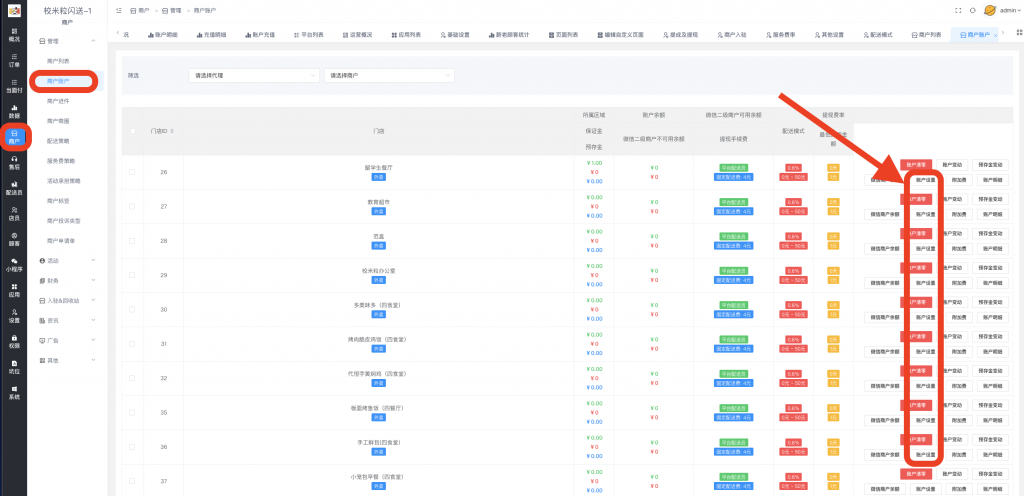Screen dimensions: 1024x496
Task: Click the 数据 chart icon in sidebar
Action: click(x=14, y=110)
